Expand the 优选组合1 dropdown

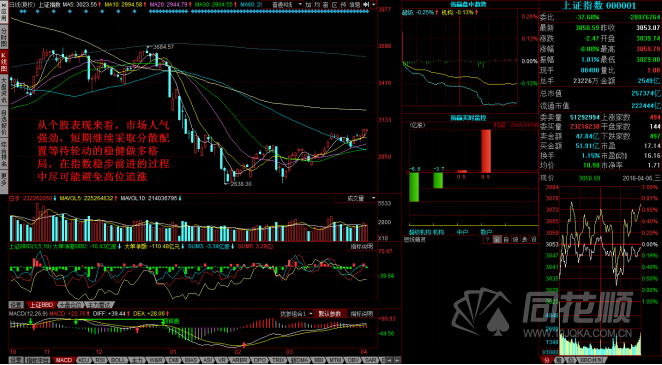297,314
